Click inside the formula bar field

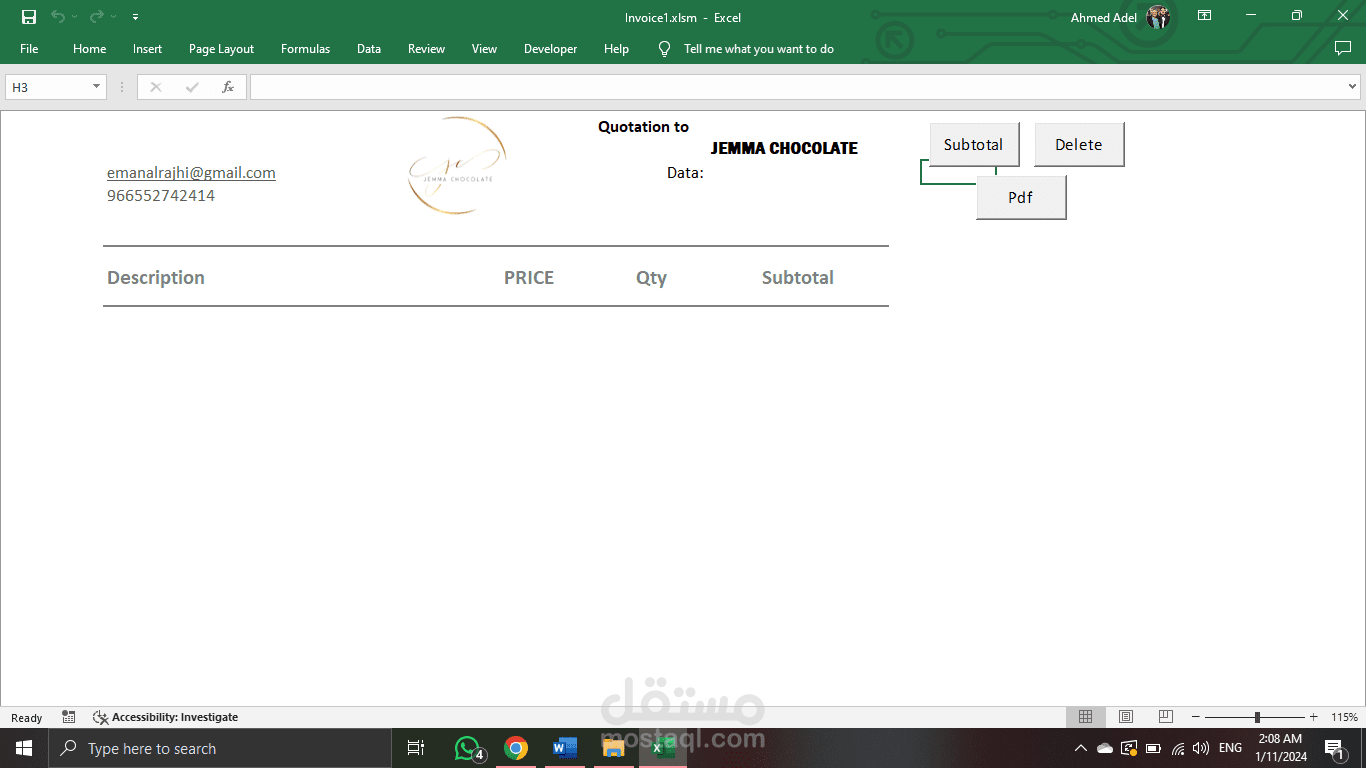click(798, 87)
